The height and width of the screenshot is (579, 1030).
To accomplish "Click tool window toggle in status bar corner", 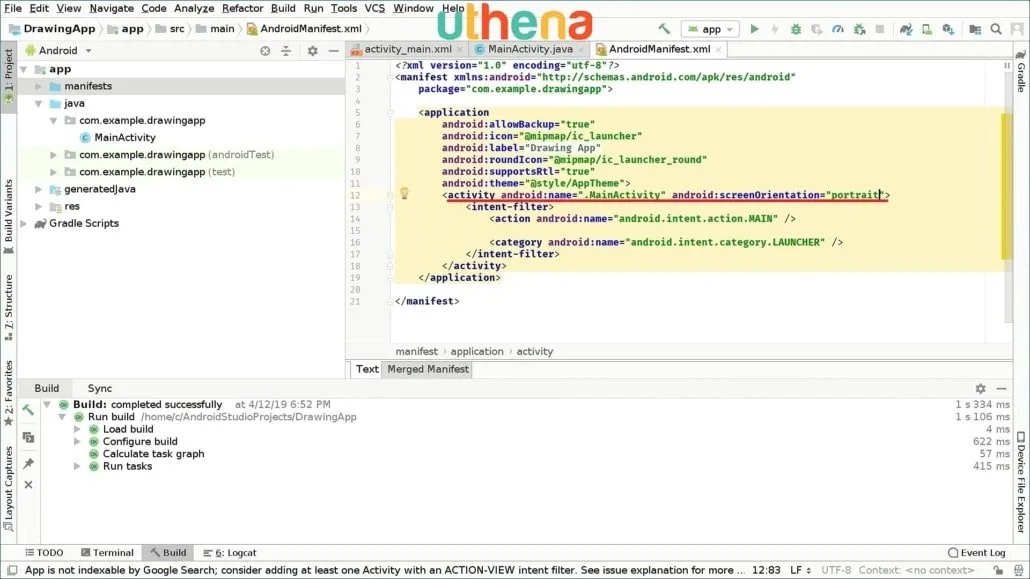I will (12, 570).
